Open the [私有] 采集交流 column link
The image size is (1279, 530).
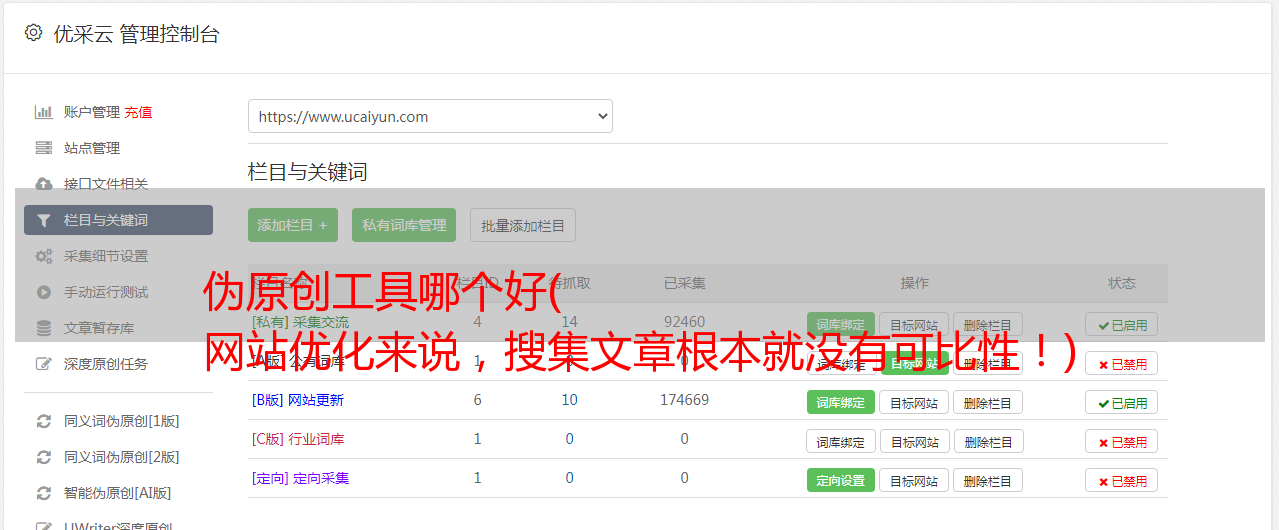[300, 322]
